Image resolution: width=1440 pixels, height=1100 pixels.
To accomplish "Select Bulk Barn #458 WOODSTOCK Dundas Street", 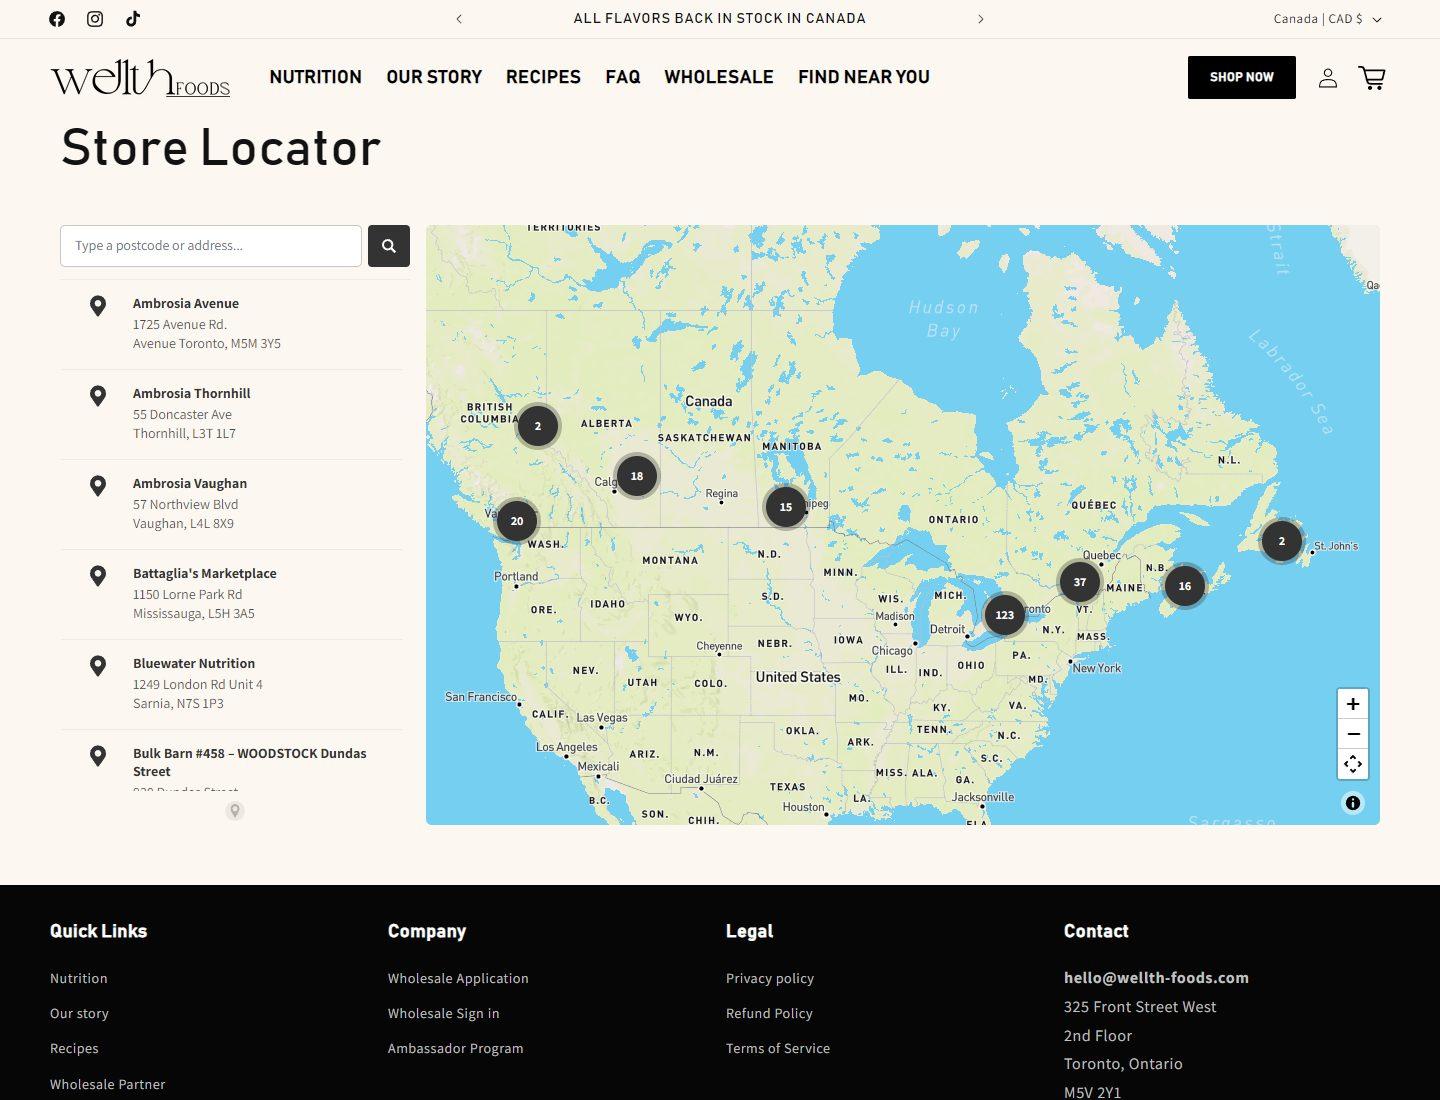I will click(x=250, y=763).
